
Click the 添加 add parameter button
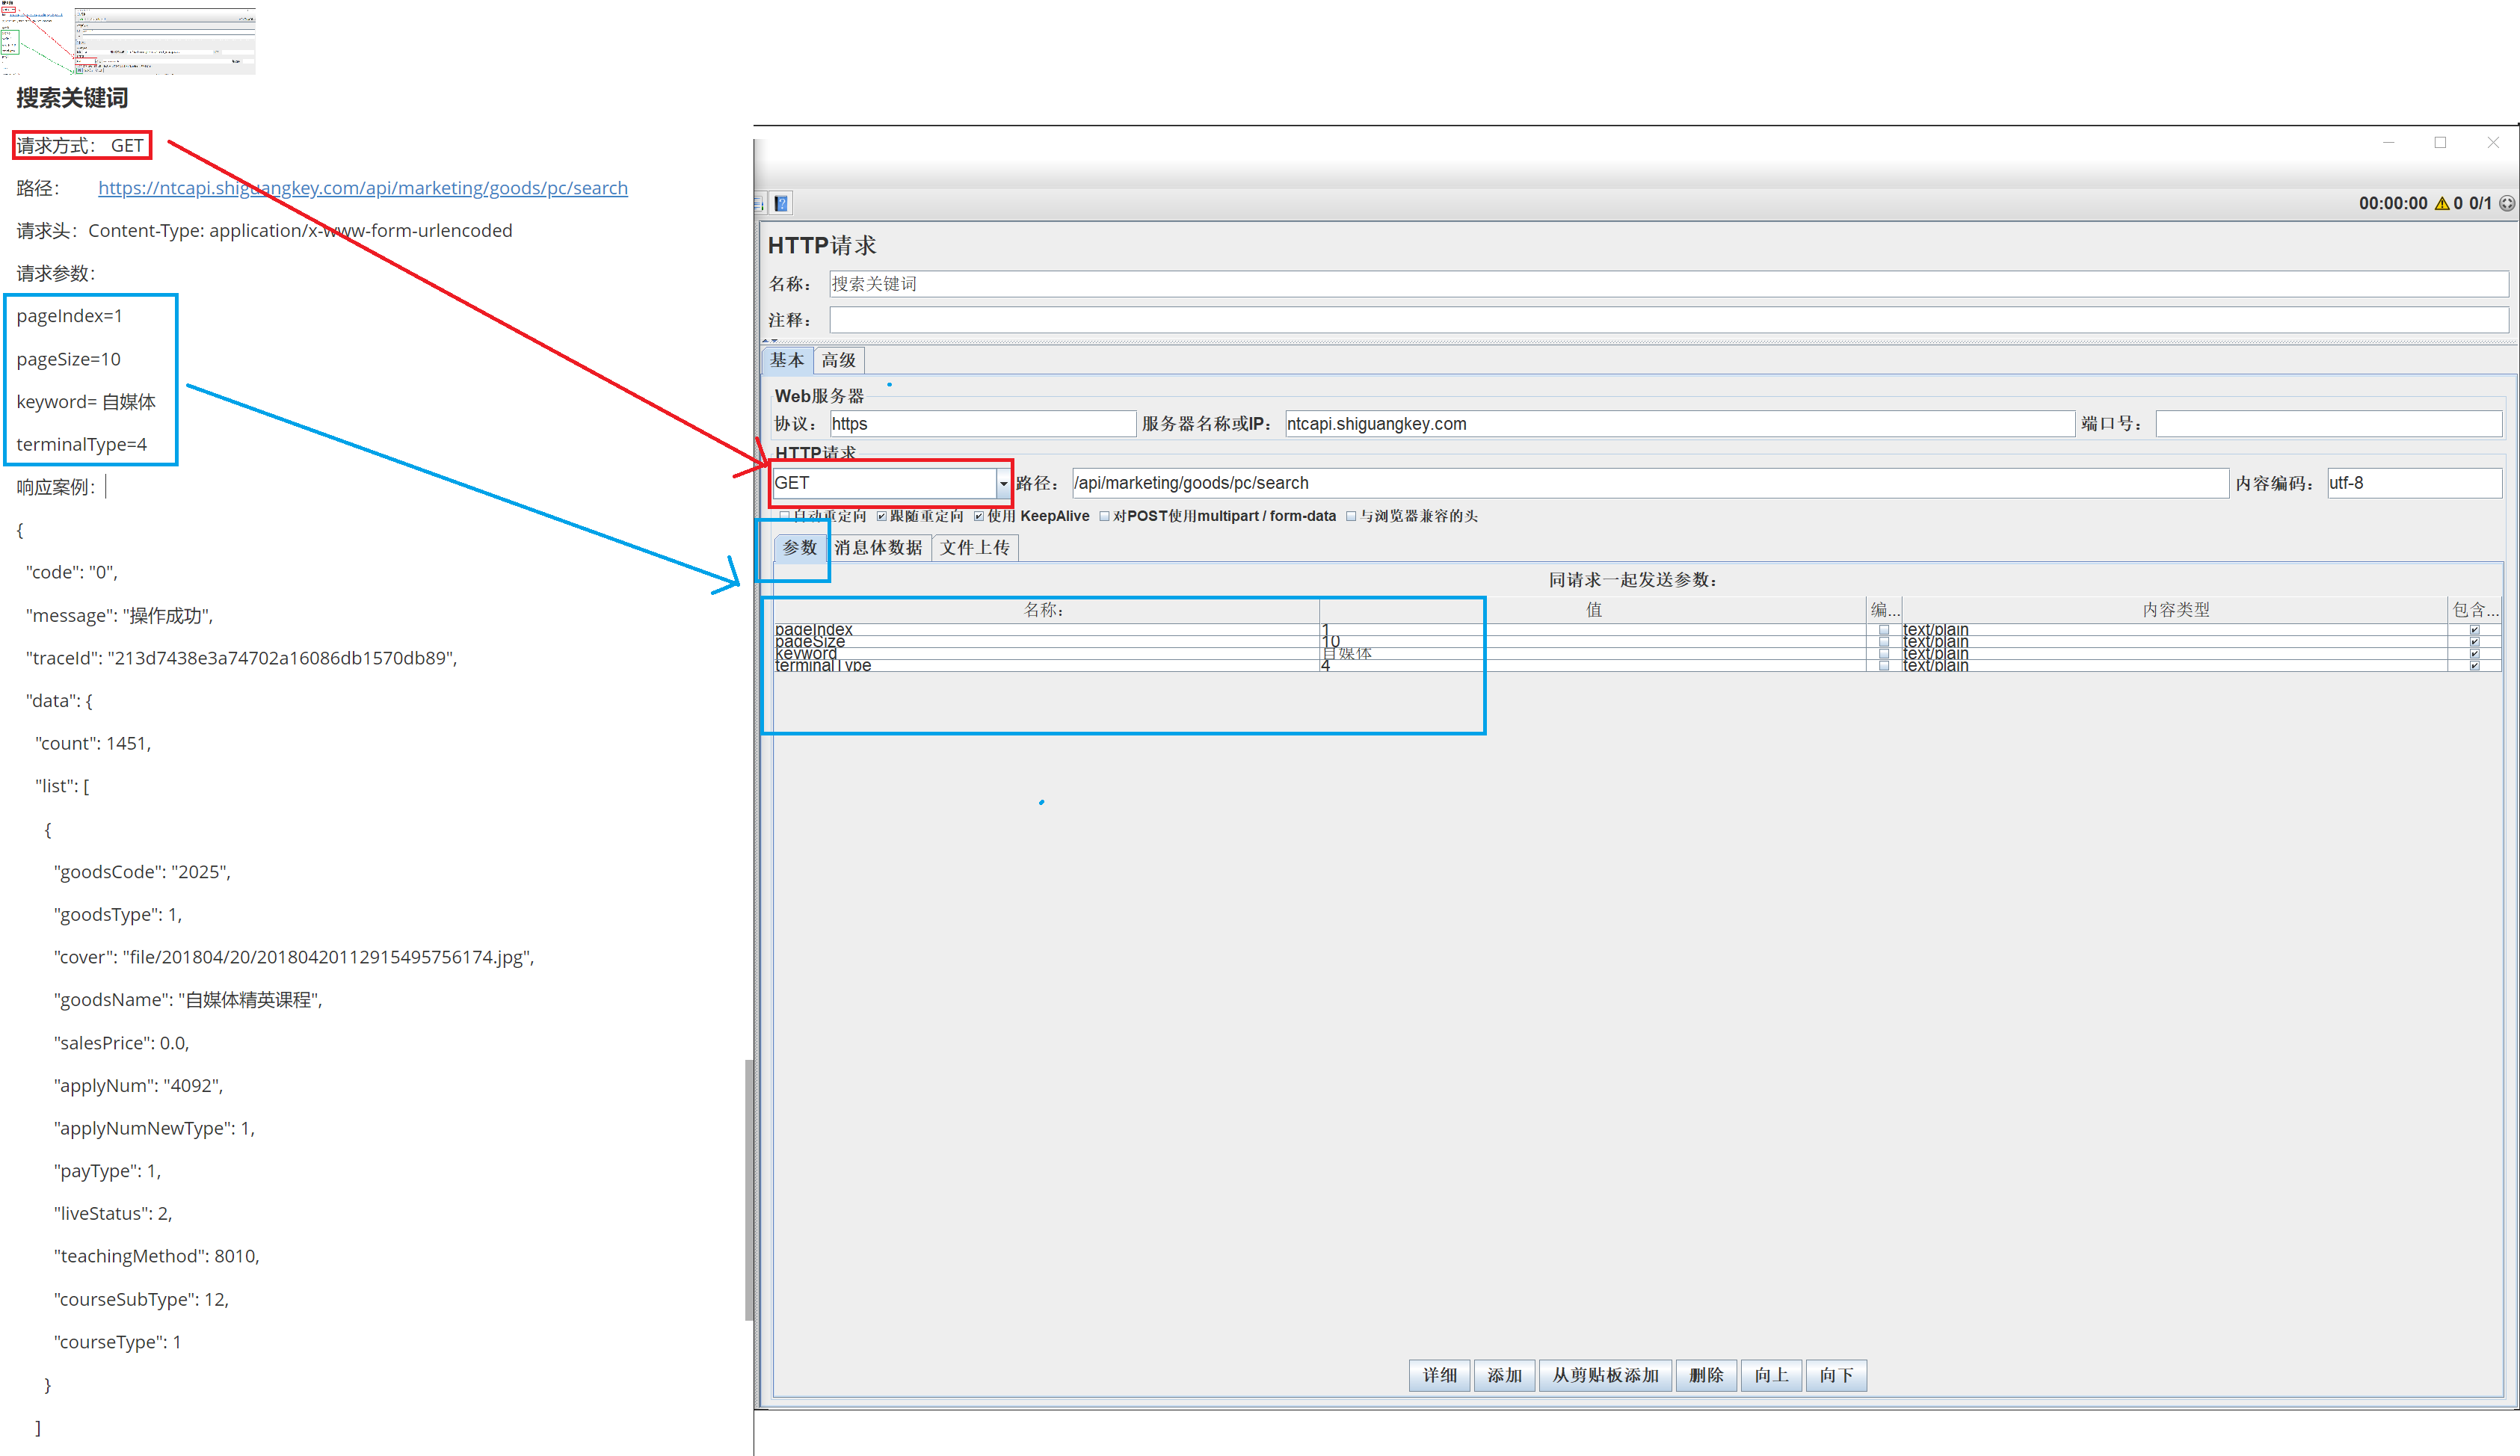(x=1503, y=1375)
